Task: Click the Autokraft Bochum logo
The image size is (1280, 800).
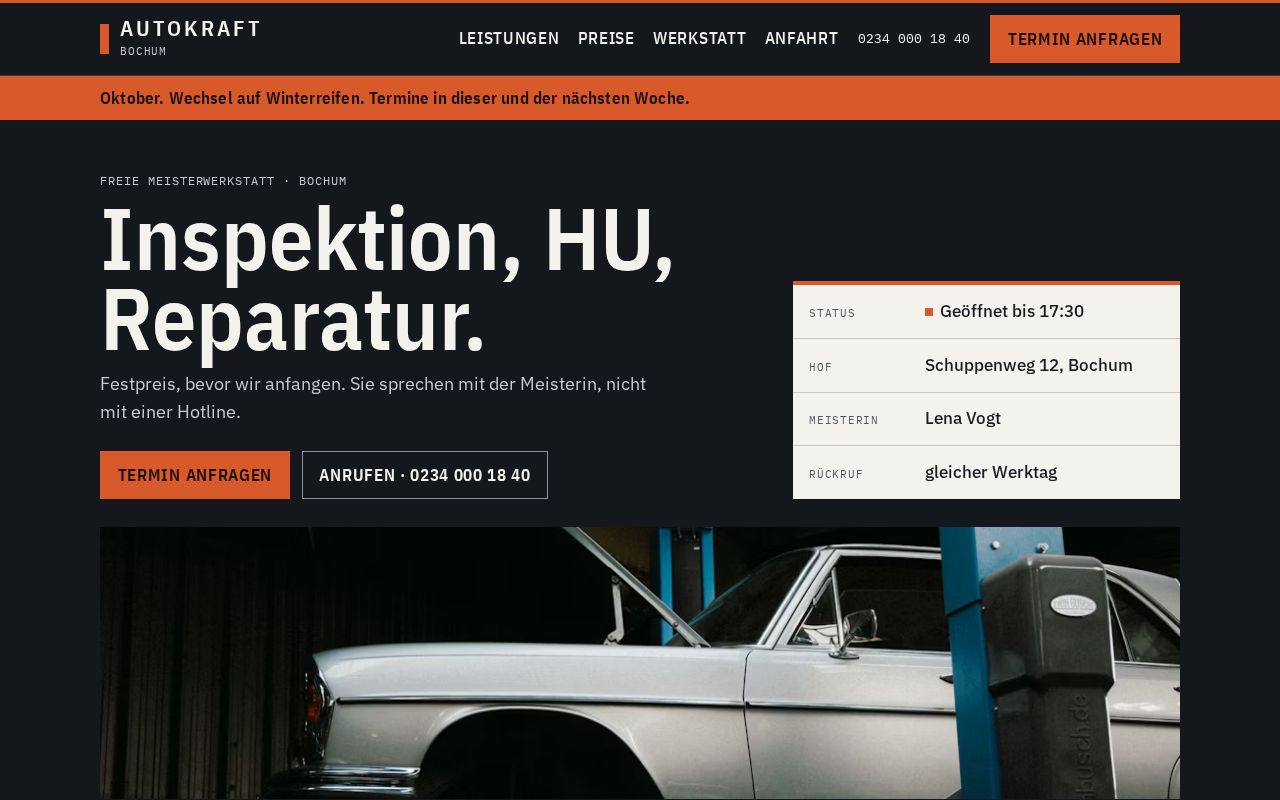Action: pyautogui.click(x=180, y=39)
